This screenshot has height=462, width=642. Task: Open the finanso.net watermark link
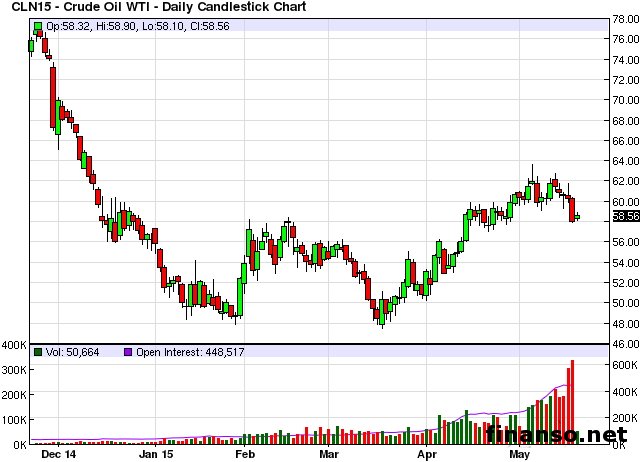pos(562,435)
